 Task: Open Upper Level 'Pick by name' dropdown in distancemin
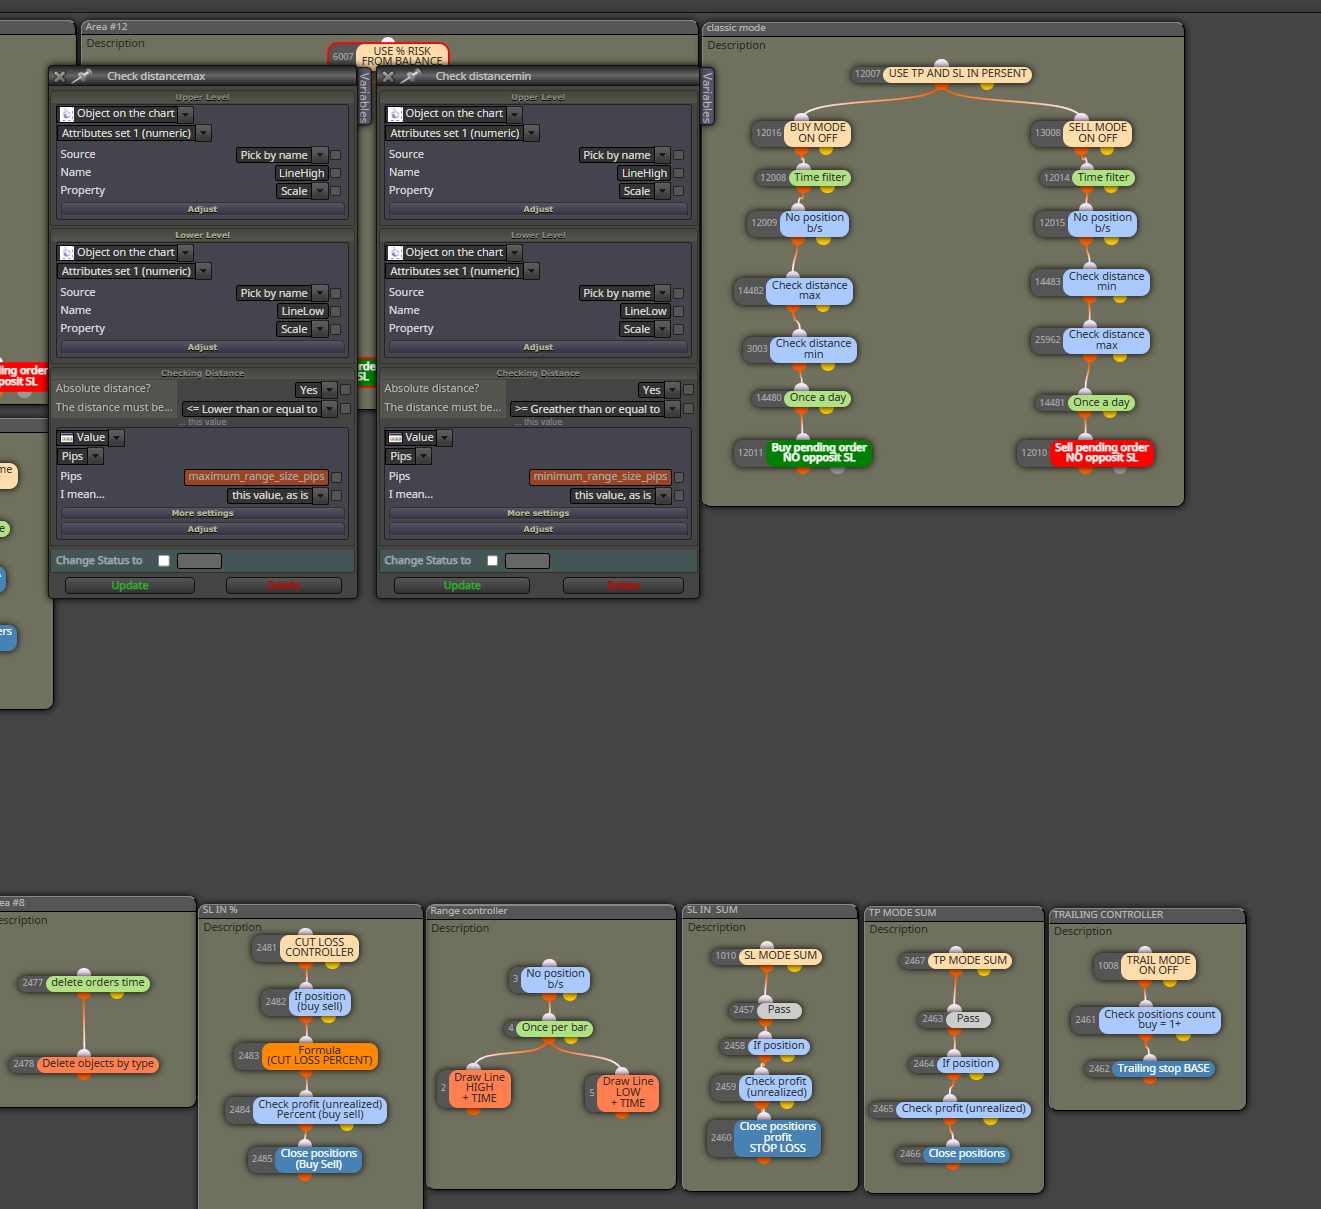click(662, 155)
